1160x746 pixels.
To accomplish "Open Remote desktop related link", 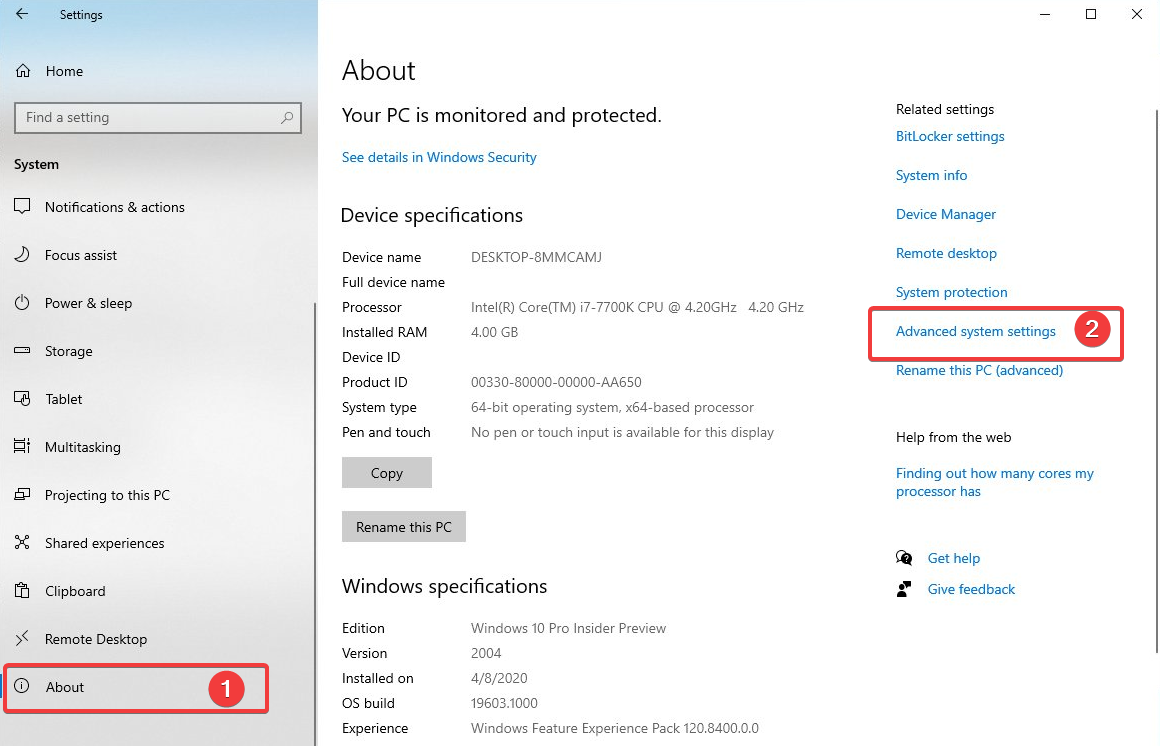I will click(946, 253).
